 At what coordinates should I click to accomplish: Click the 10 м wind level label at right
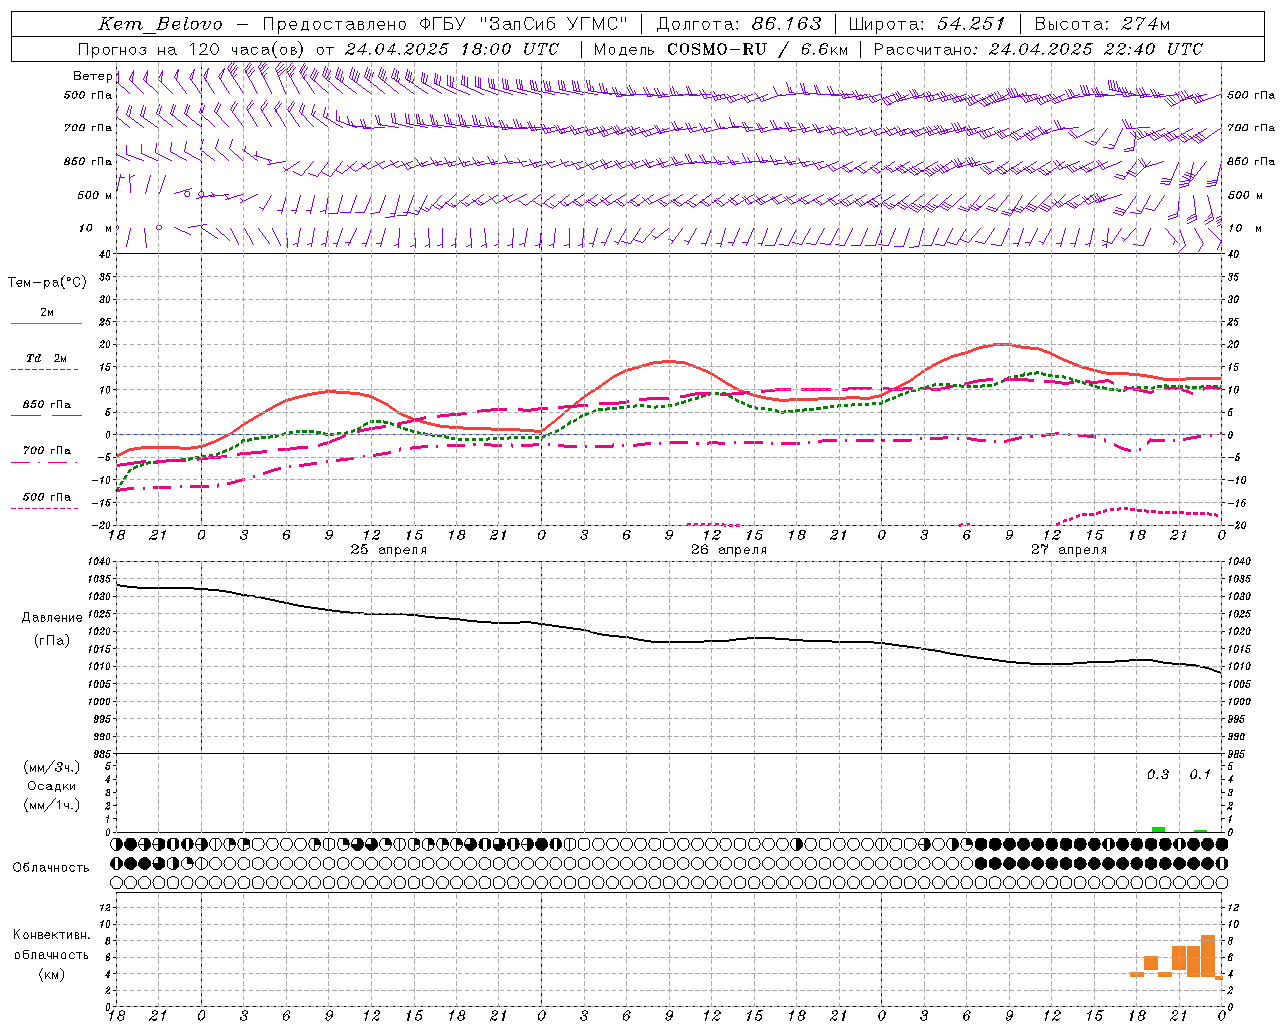pos(1244,228)
